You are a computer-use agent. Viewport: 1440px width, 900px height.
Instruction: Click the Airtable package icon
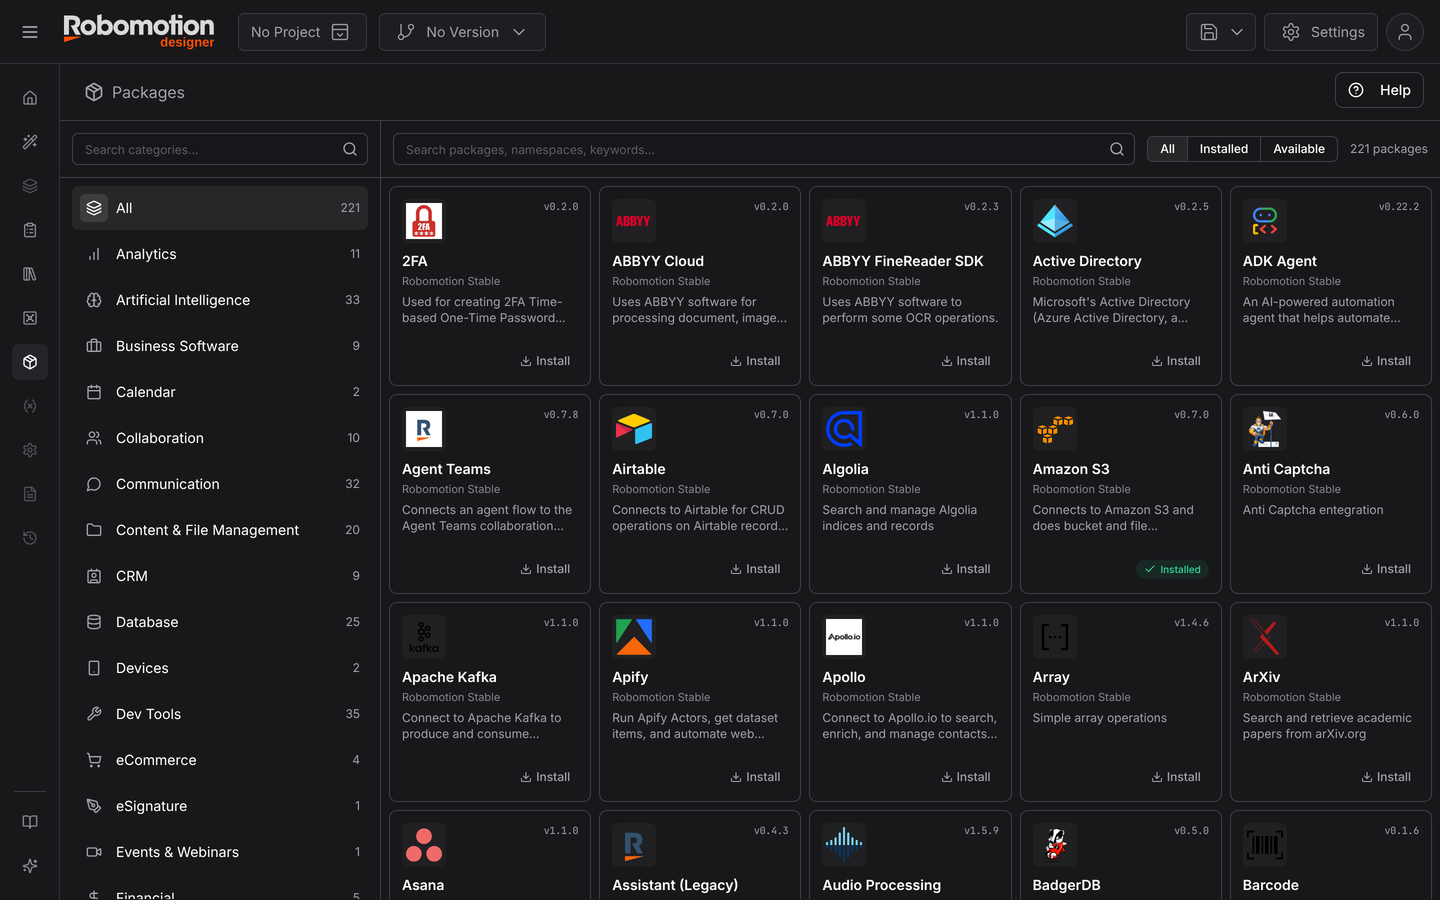click(x=634, y=429)
